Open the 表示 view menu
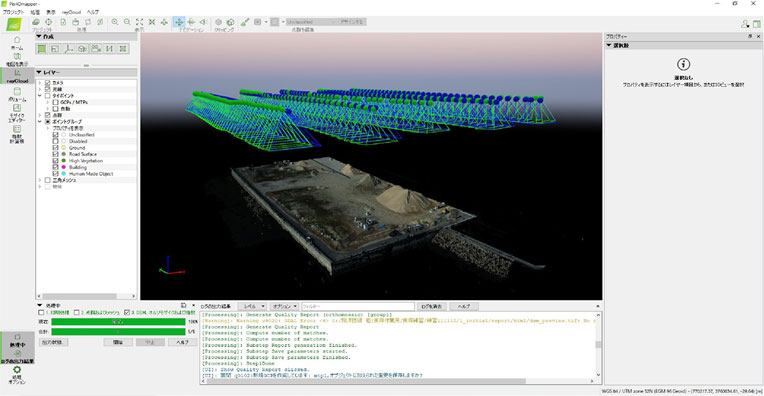Viewport: 764px width, 396px height. [x=51, y=12]
